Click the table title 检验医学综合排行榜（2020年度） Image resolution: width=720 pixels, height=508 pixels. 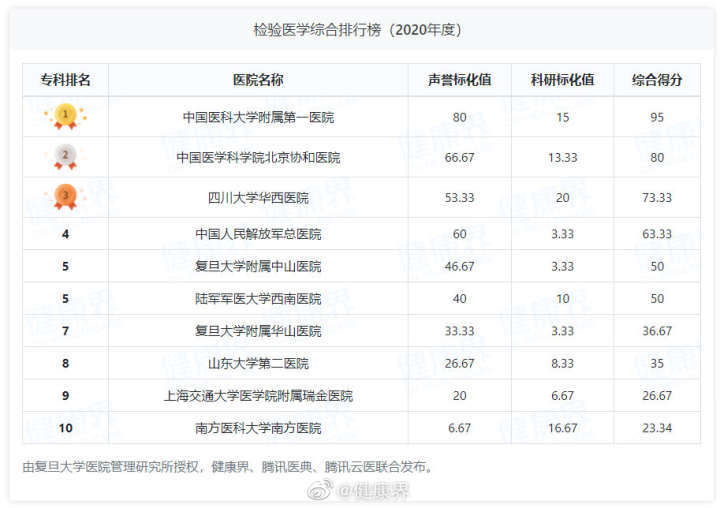pos(357,30)
